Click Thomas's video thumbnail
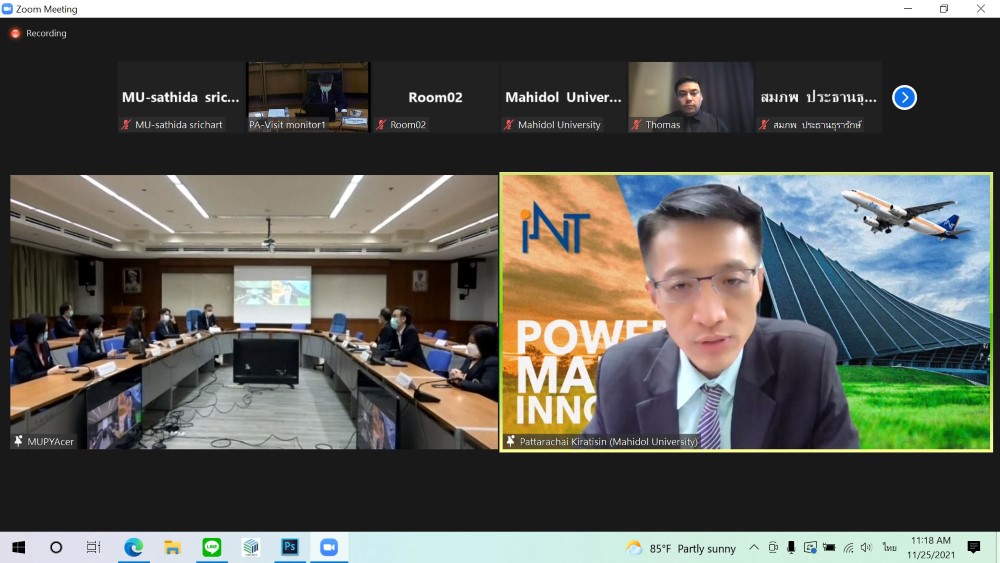Screen dimensions: 1000x563 tap(691, 96)
